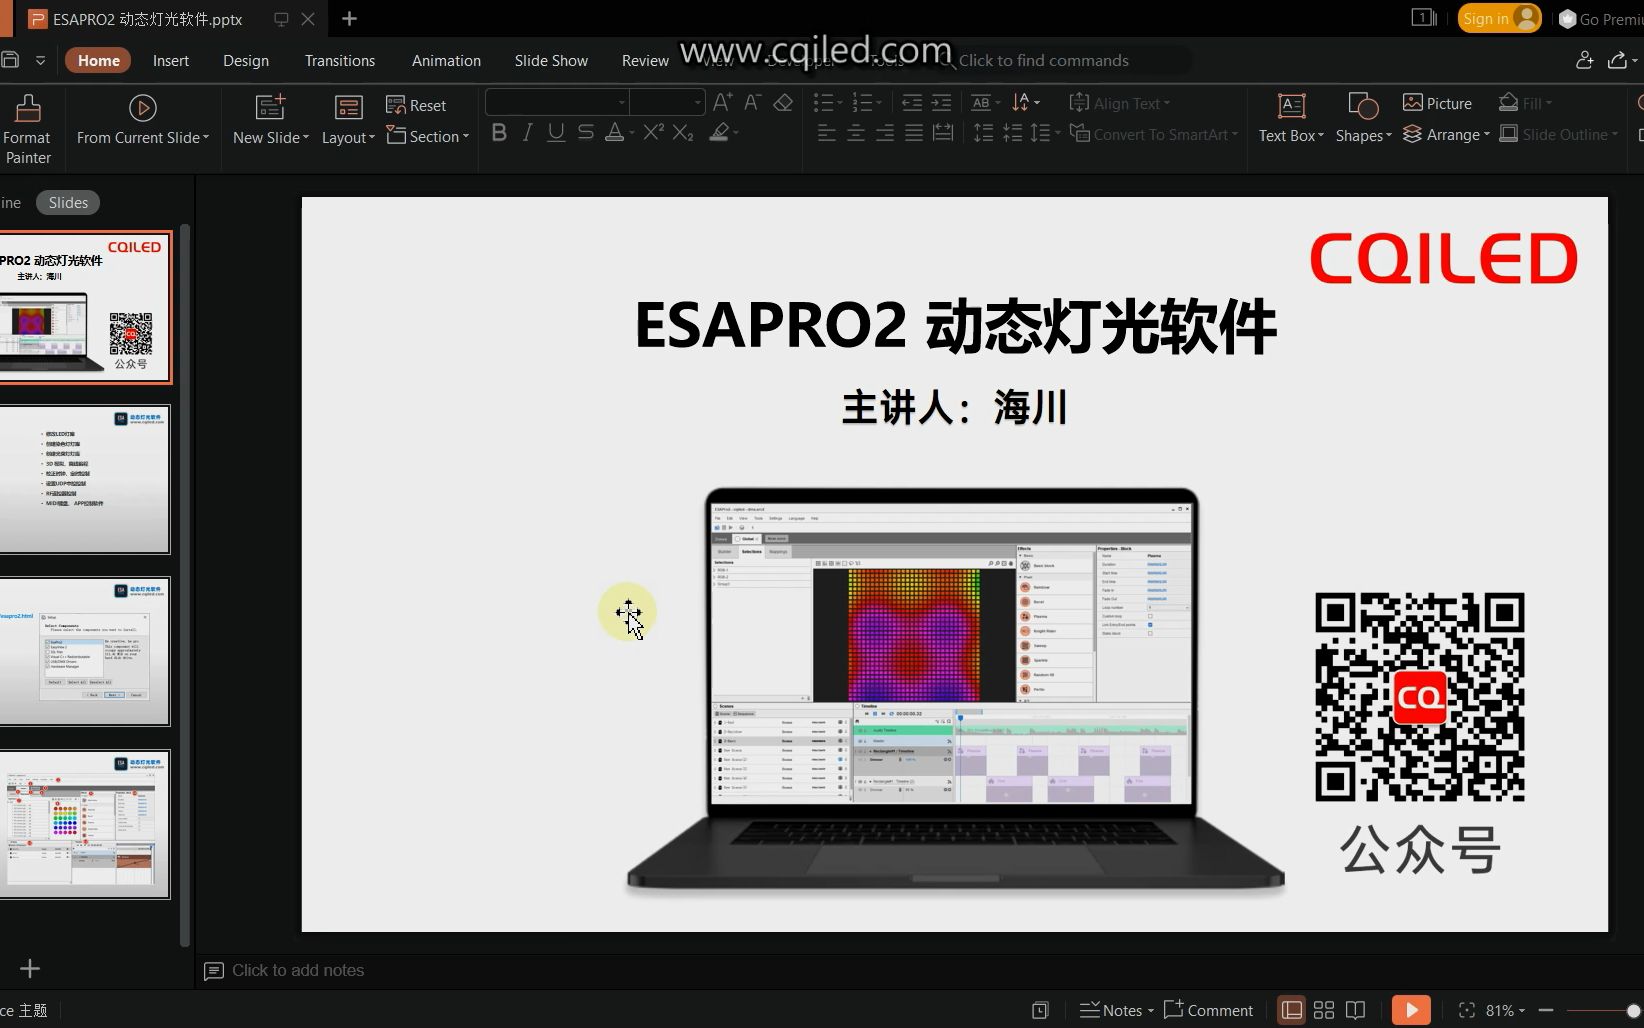The image size is (1644, 1028).
Task: Add a Comment
Action: 1208,1010
